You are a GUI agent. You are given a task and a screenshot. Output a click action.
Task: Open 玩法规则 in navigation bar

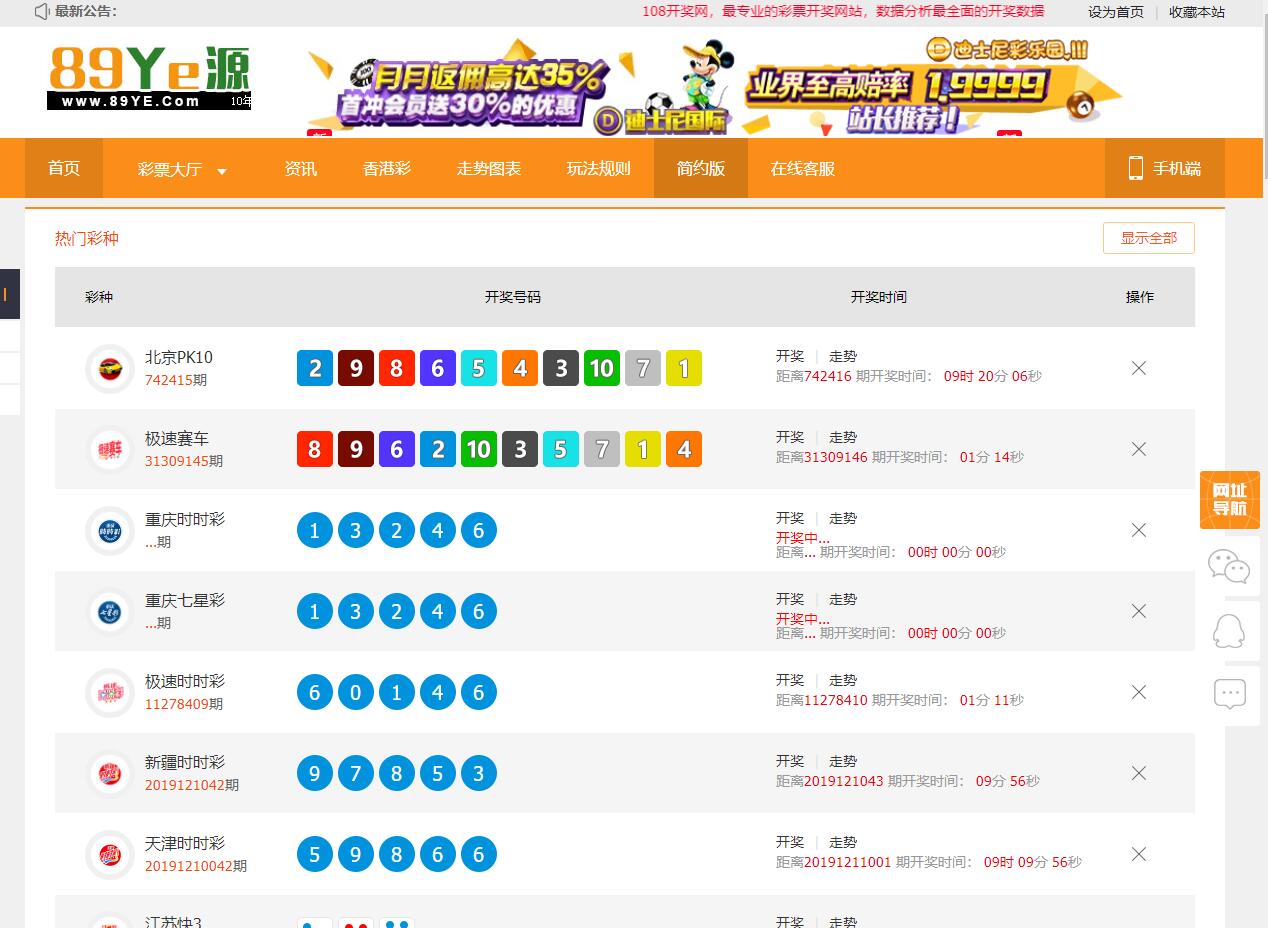tap(599, 168)
